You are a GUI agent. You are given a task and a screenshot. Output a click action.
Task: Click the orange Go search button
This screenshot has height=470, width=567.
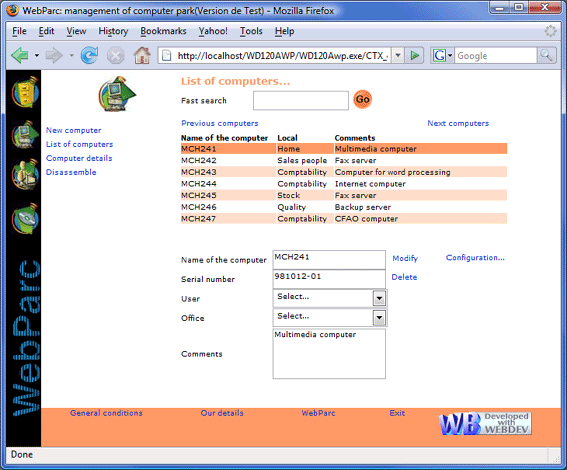point(362,99)
